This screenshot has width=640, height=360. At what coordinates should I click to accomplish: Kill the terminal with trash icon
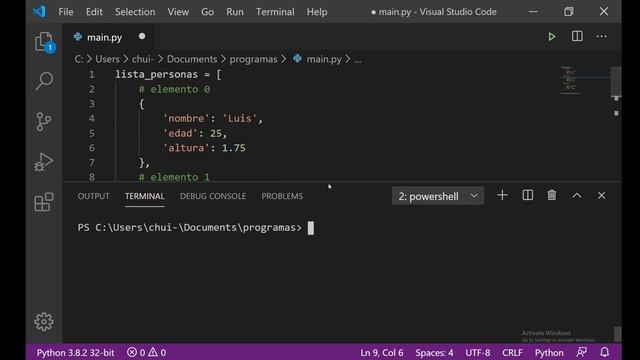pyautogui.click(x=551, y=196)
